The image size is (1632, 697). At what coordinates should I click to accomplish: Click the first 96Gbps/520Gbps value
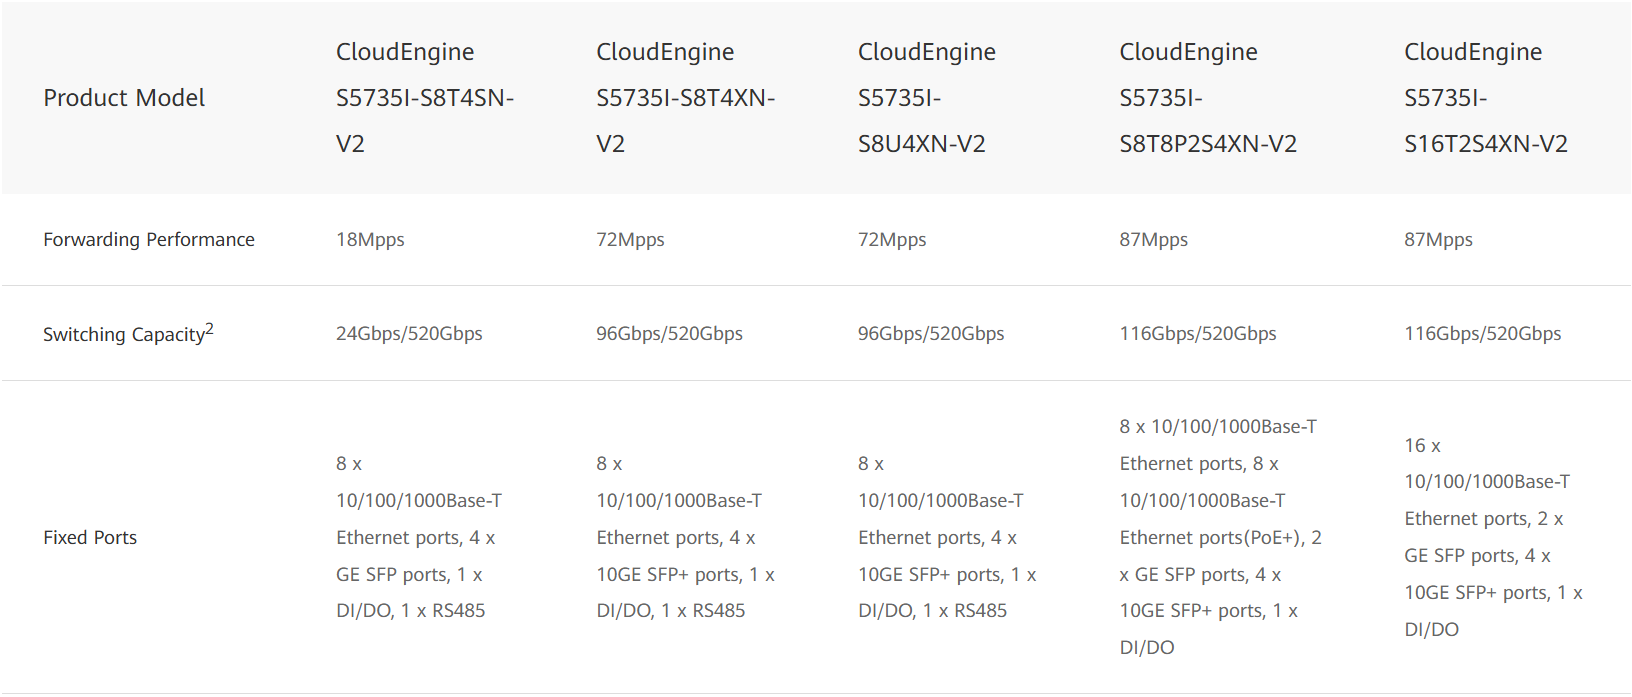coord(669,334)
